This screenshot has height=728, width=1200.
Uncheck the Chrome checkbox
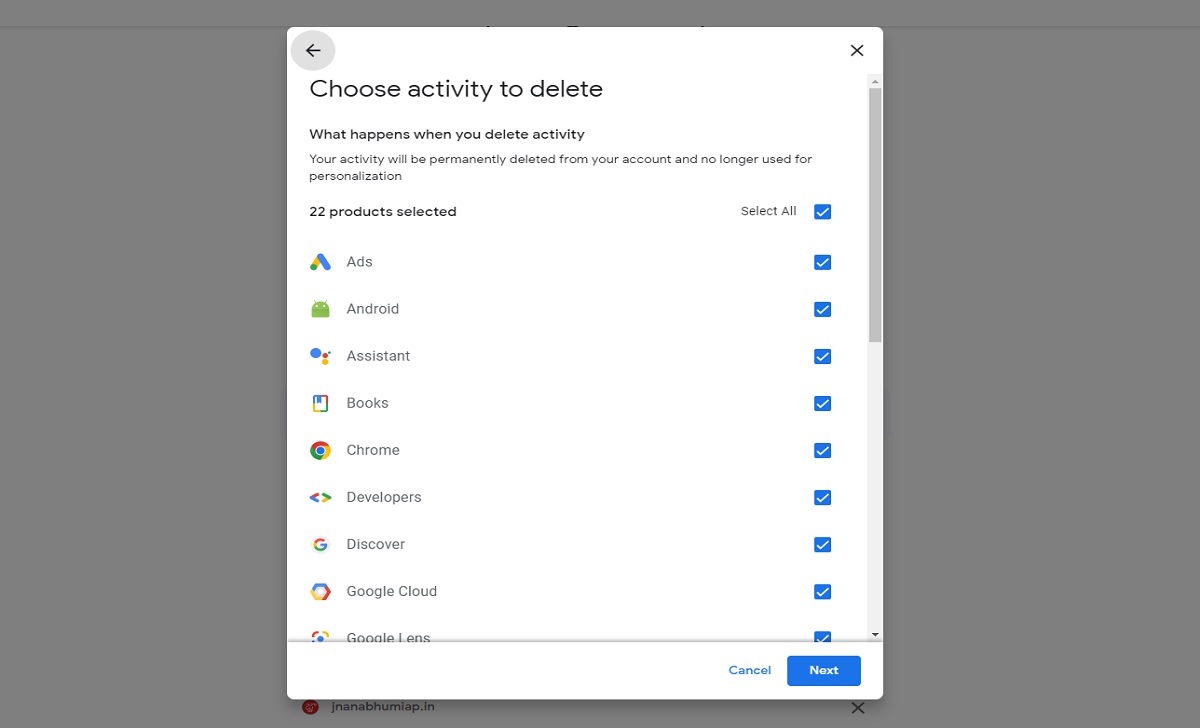tap(822, 450)
